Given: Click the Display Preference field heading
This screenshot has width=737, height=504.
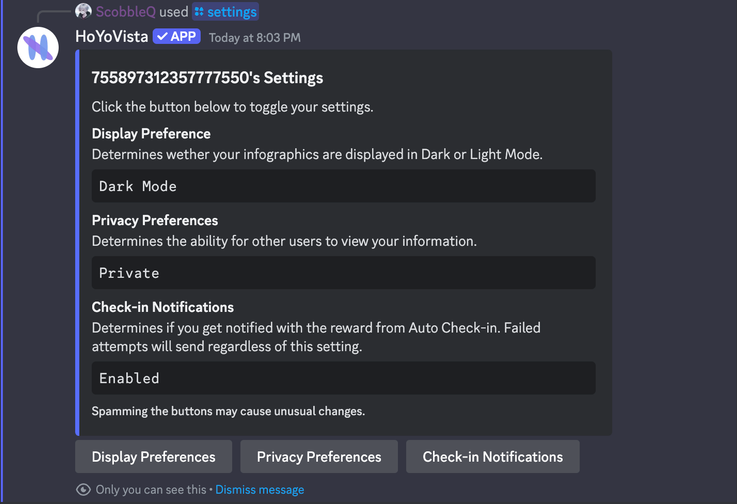Looking at the screenshot, I should 151,134.
